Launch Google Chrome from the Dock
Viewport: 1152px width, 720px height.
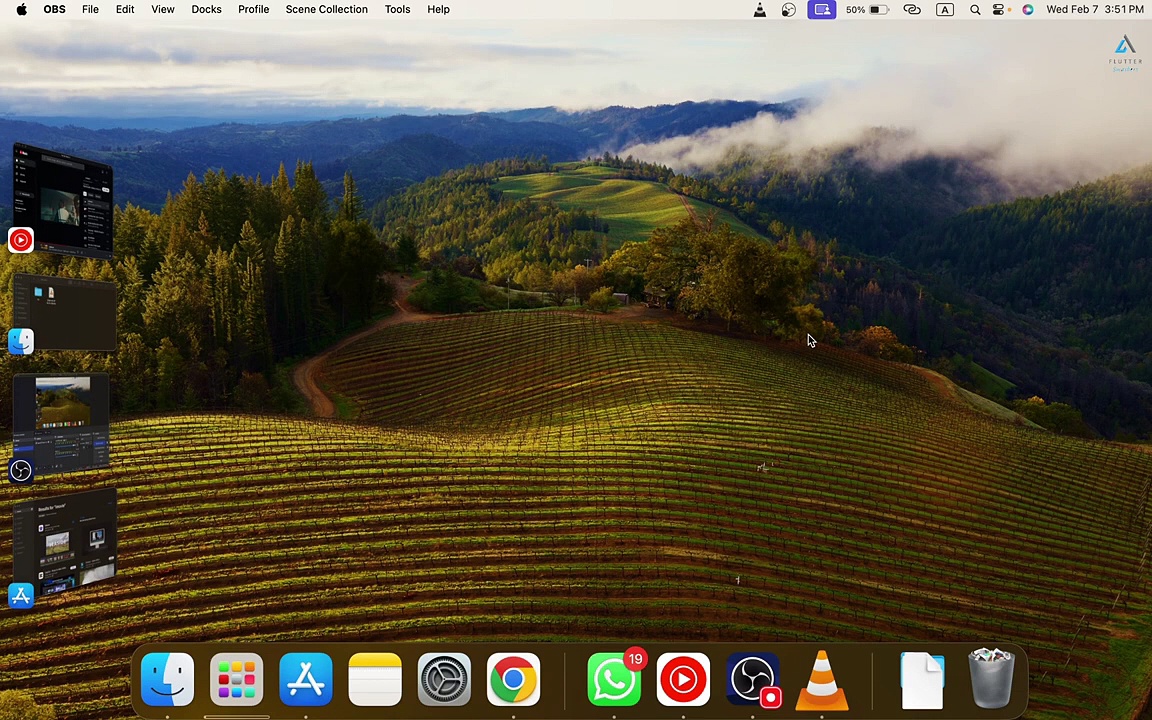tap(513, 680)
